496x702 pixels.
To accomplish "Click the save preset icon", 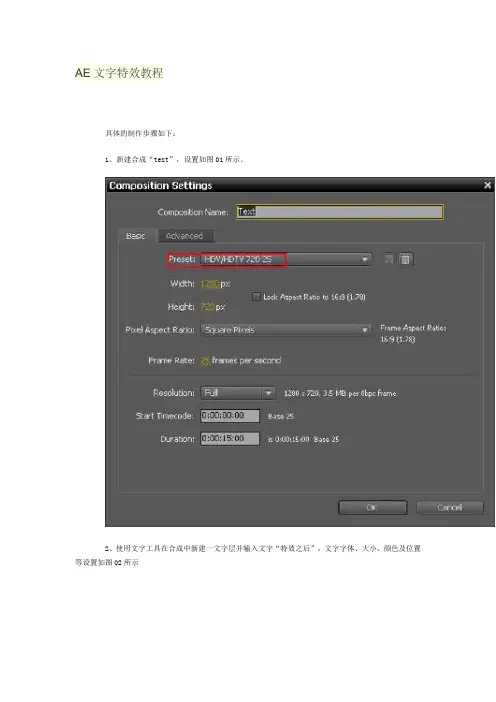I will coord(388,260).
